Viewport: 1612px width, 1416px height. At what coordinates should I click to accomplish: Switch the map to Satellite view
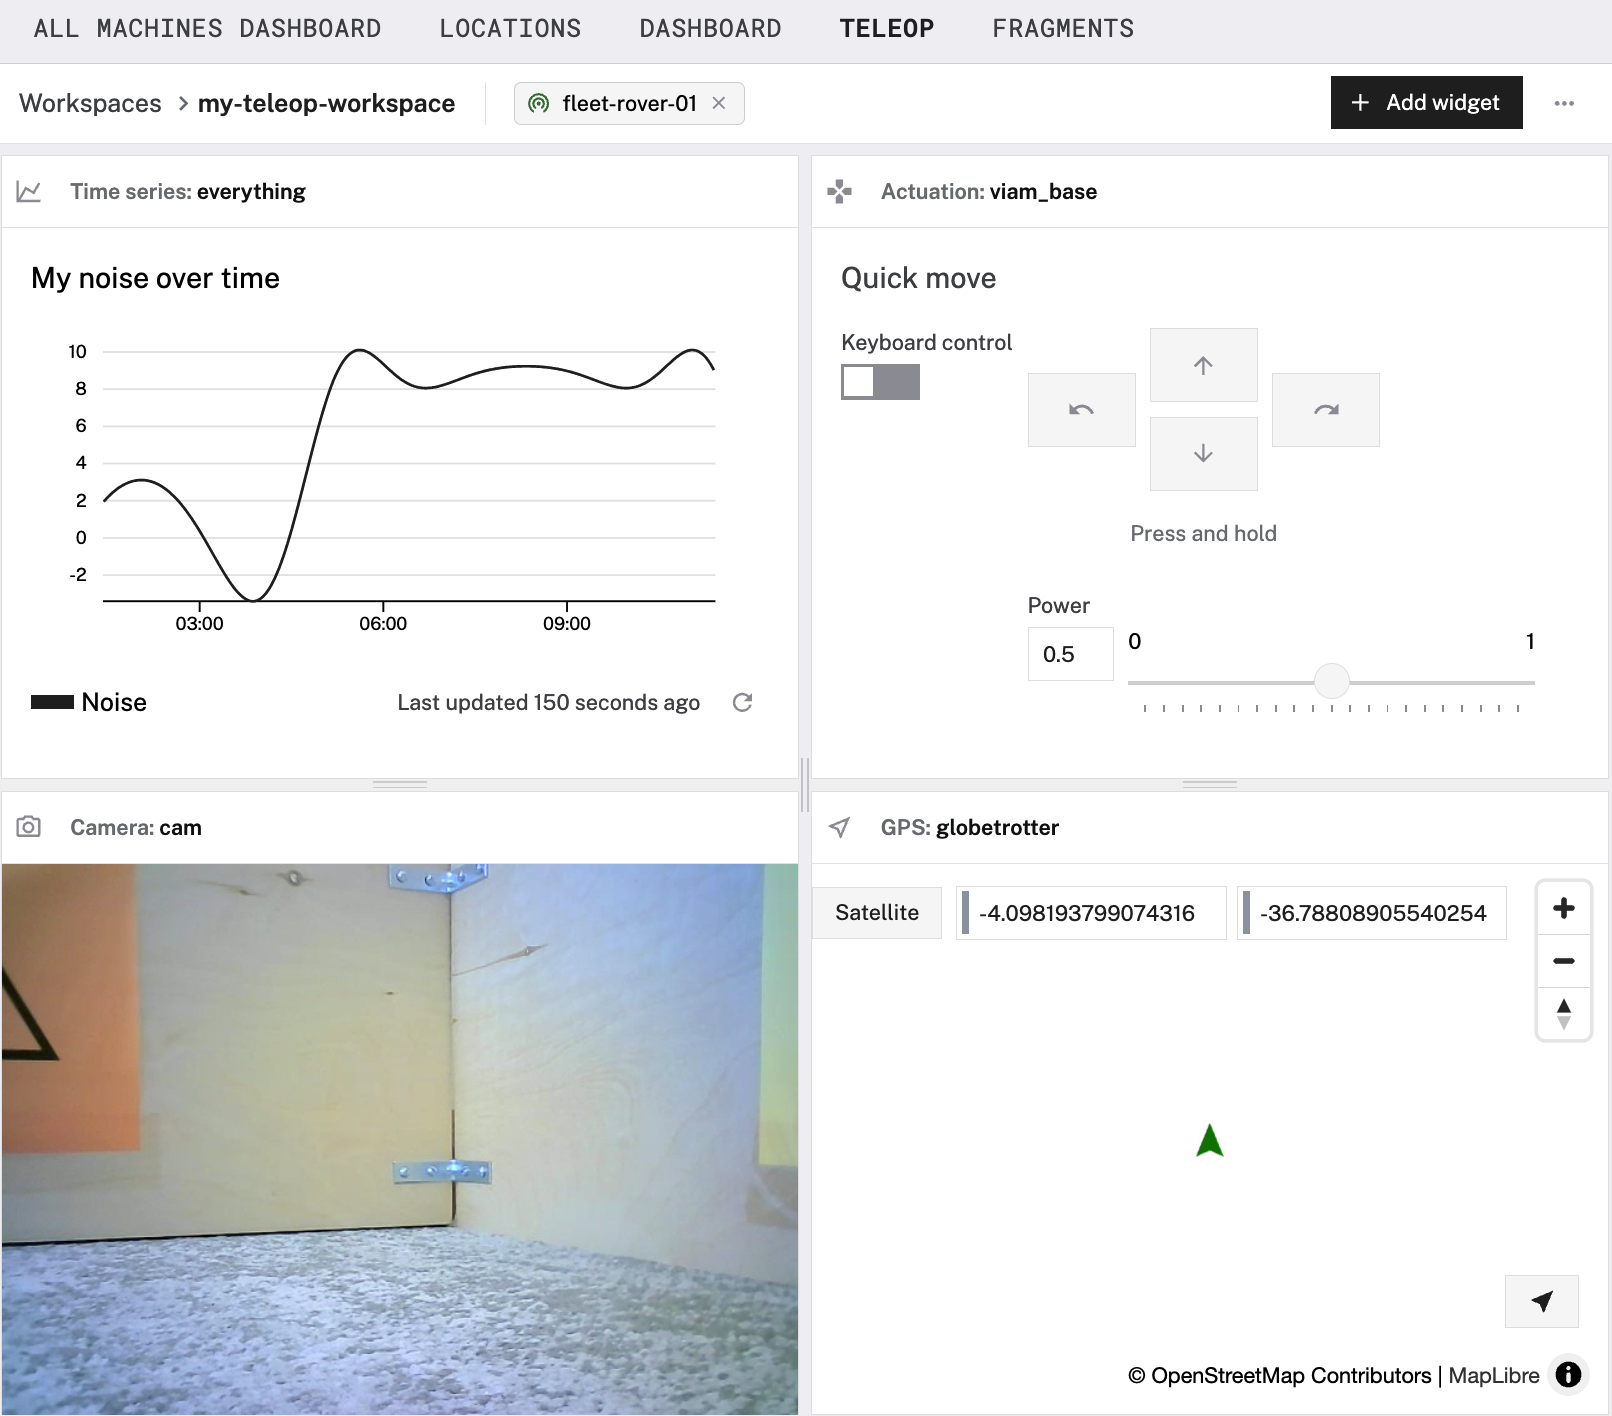877,913
